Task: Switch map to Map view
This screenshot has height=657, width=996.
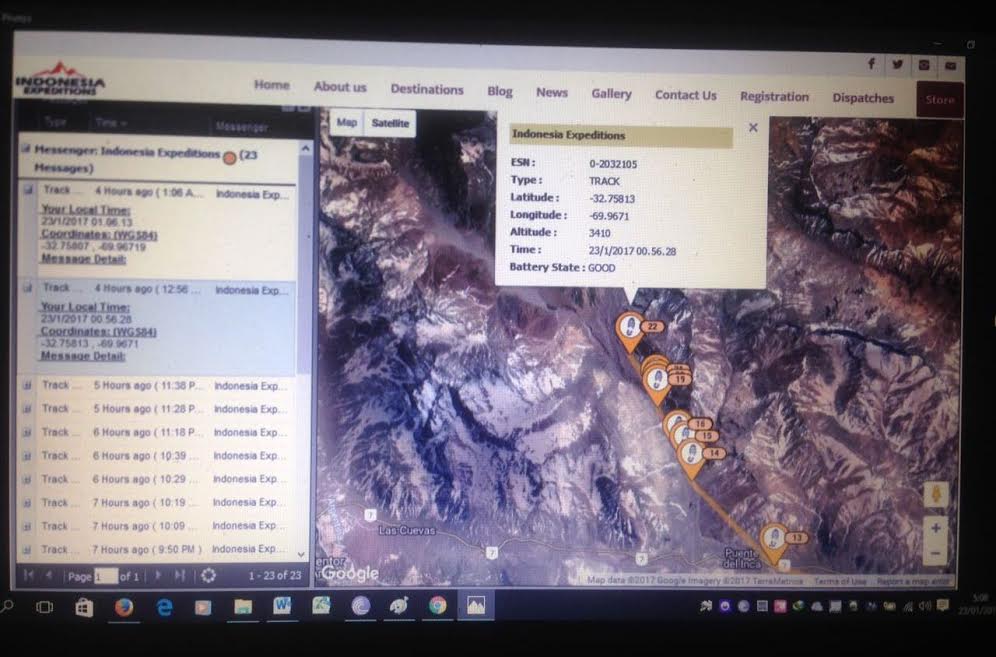Action: tap(346, 123)
